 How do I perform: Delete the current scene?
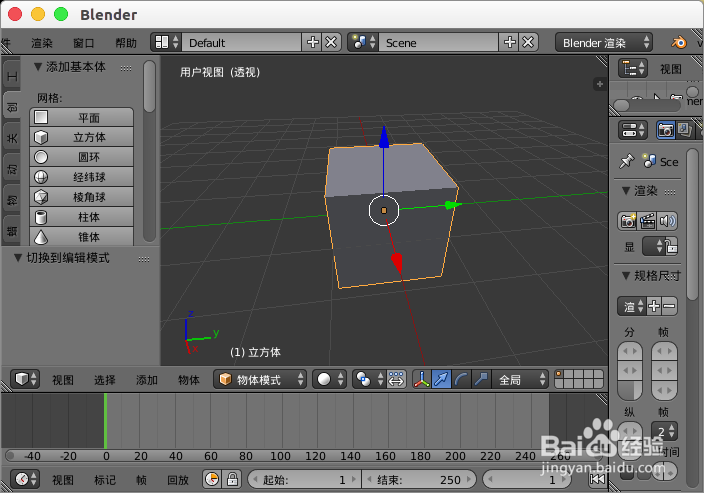click(528, 43)
